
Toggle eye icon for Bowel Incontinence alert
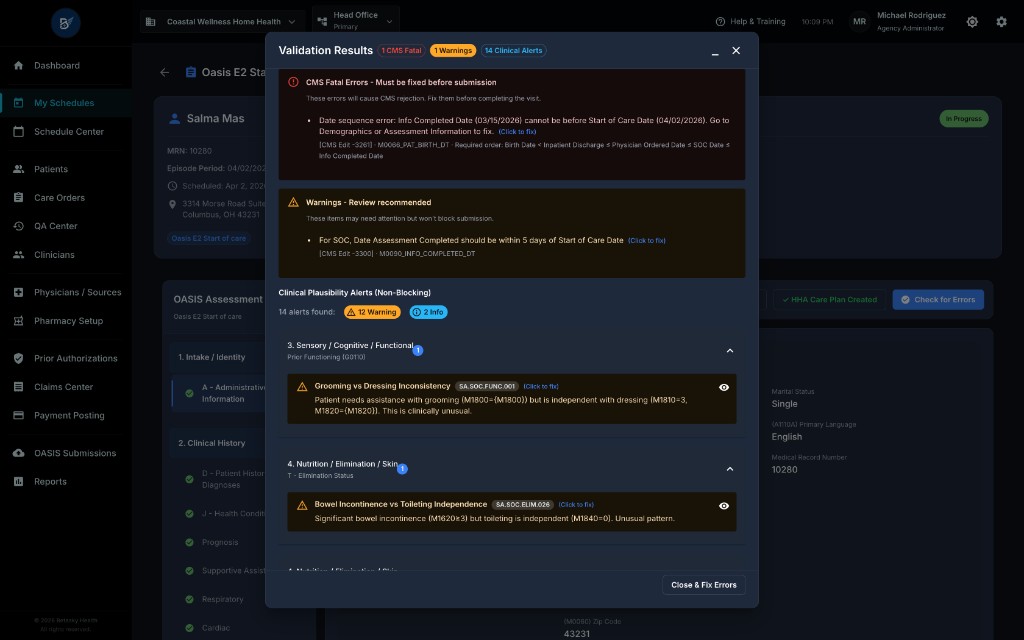click(724, 505)
